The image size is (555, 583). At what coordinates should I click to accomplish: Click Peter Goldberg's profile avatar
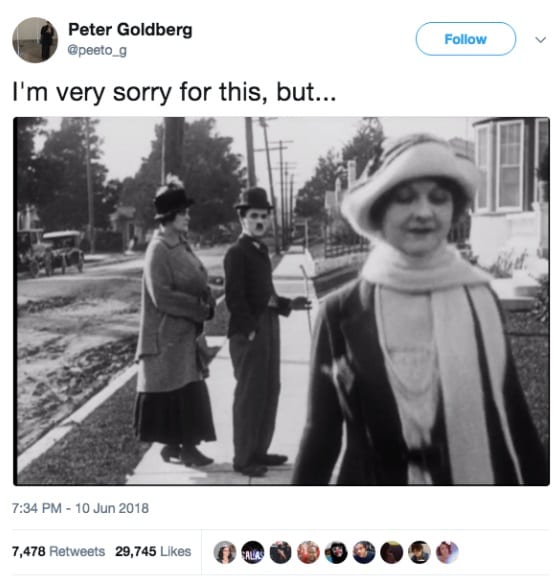pyautogui.click(x=35, y=40)
